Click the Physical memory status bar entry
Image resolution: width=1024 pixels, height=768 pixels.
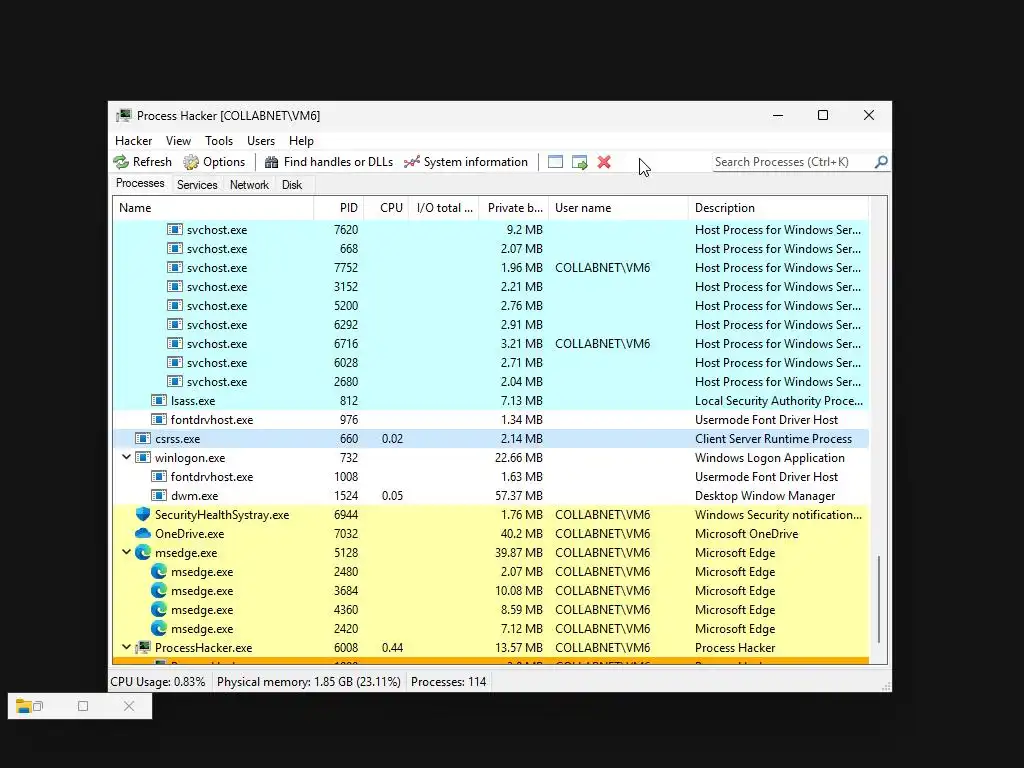tap(308, 682)
